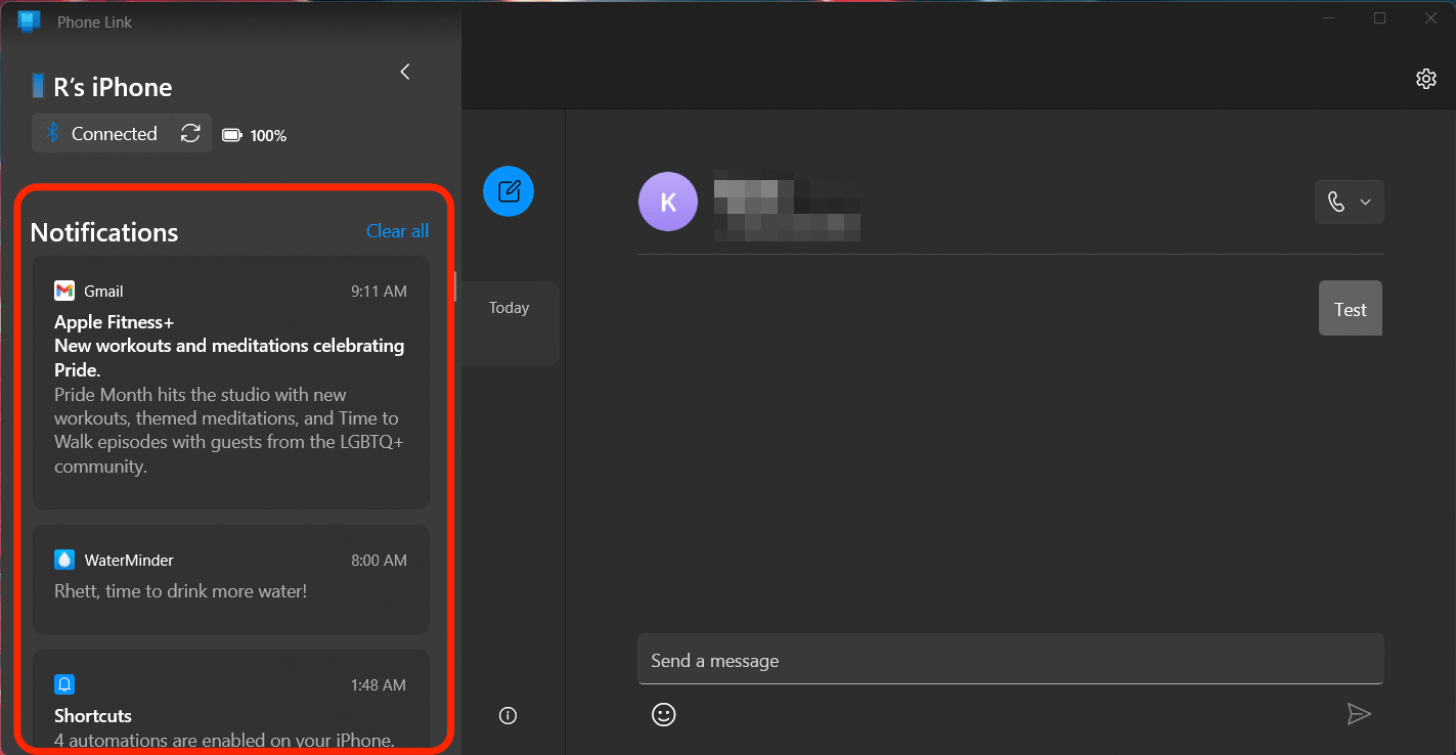Expand the call options dropdown chevron
1456x755 pixels.
point(1366,202)
